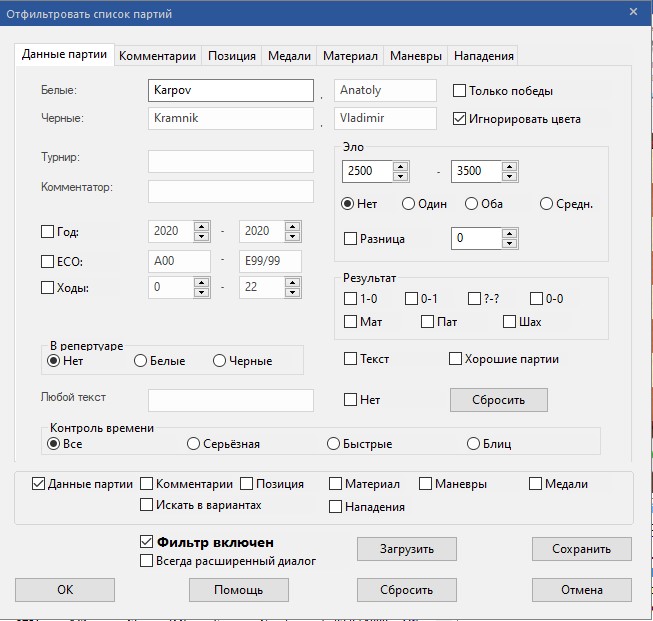Select Белые in the repertoire group
Image resolution: width=653 pixels, height=621 pixels.
140,361
